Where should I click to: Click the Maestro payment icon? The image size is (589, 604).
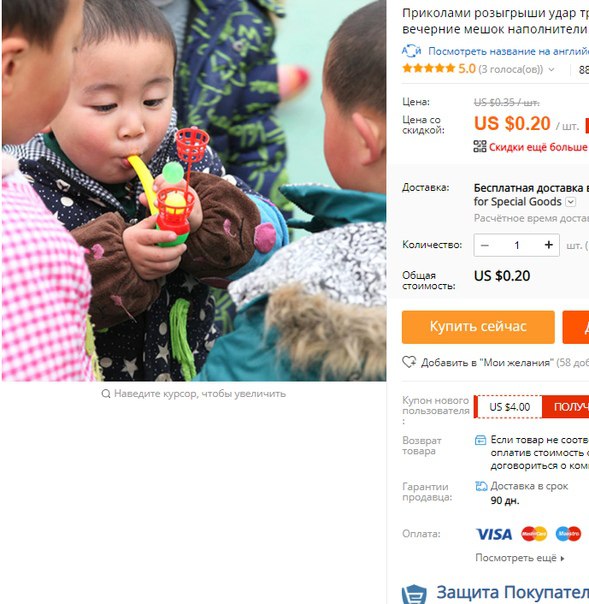(568, 534)
